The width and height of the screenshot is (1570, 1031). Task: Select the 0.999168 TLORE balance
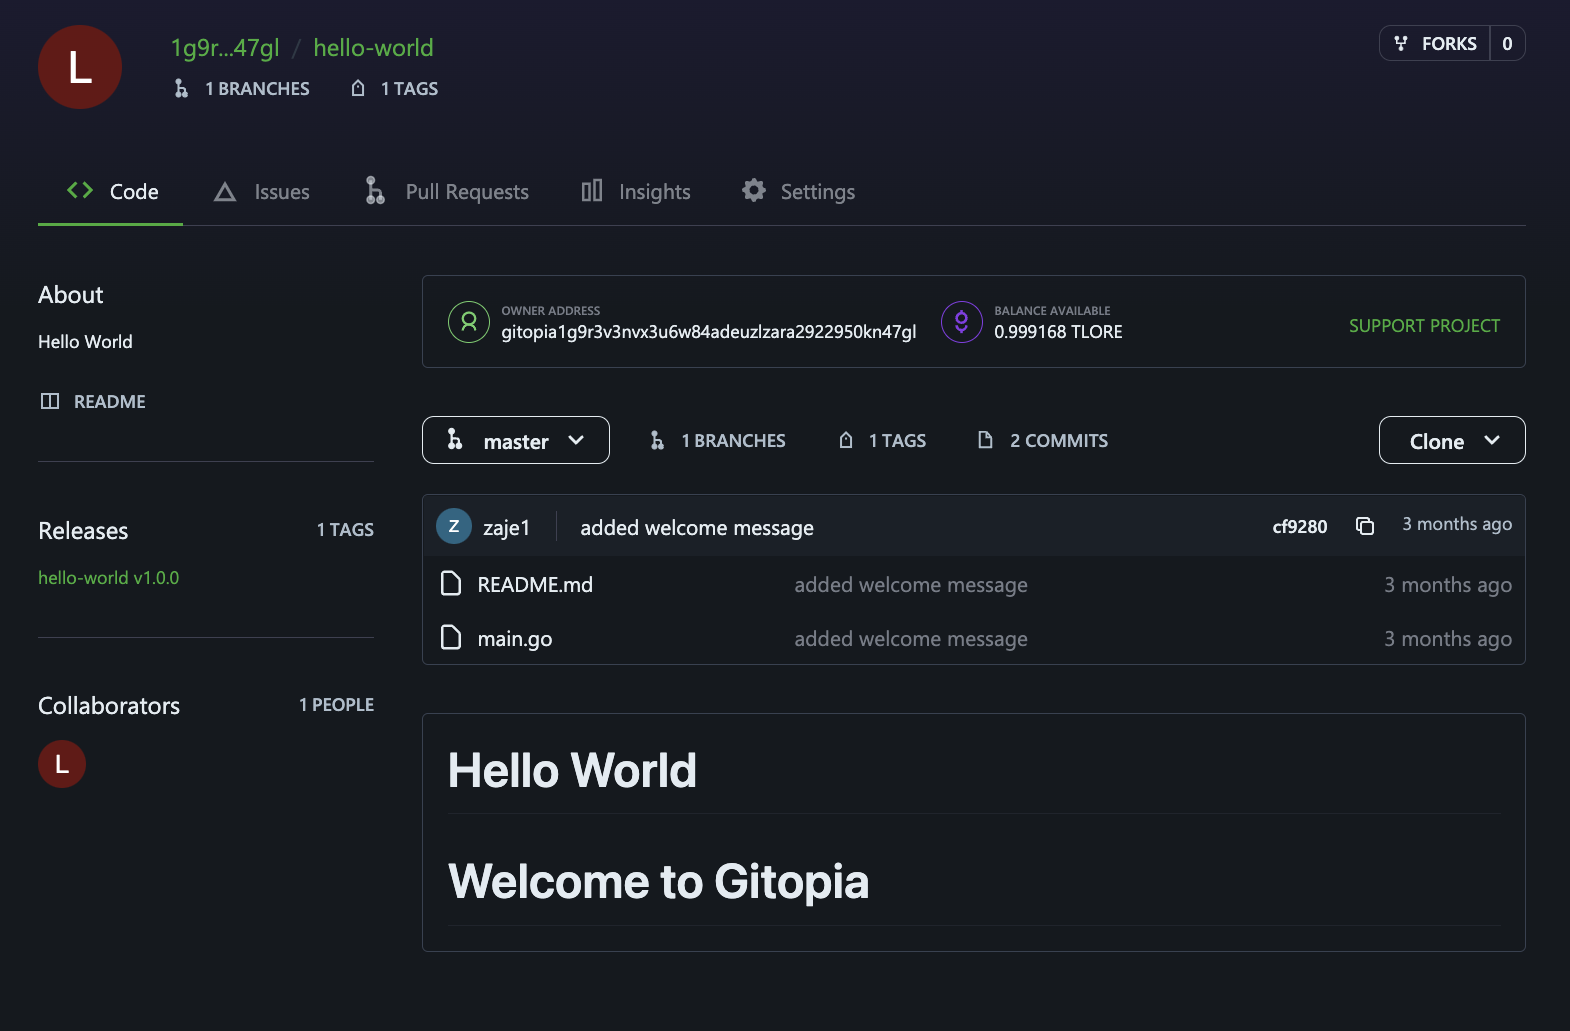click(x=1058, y=332)
